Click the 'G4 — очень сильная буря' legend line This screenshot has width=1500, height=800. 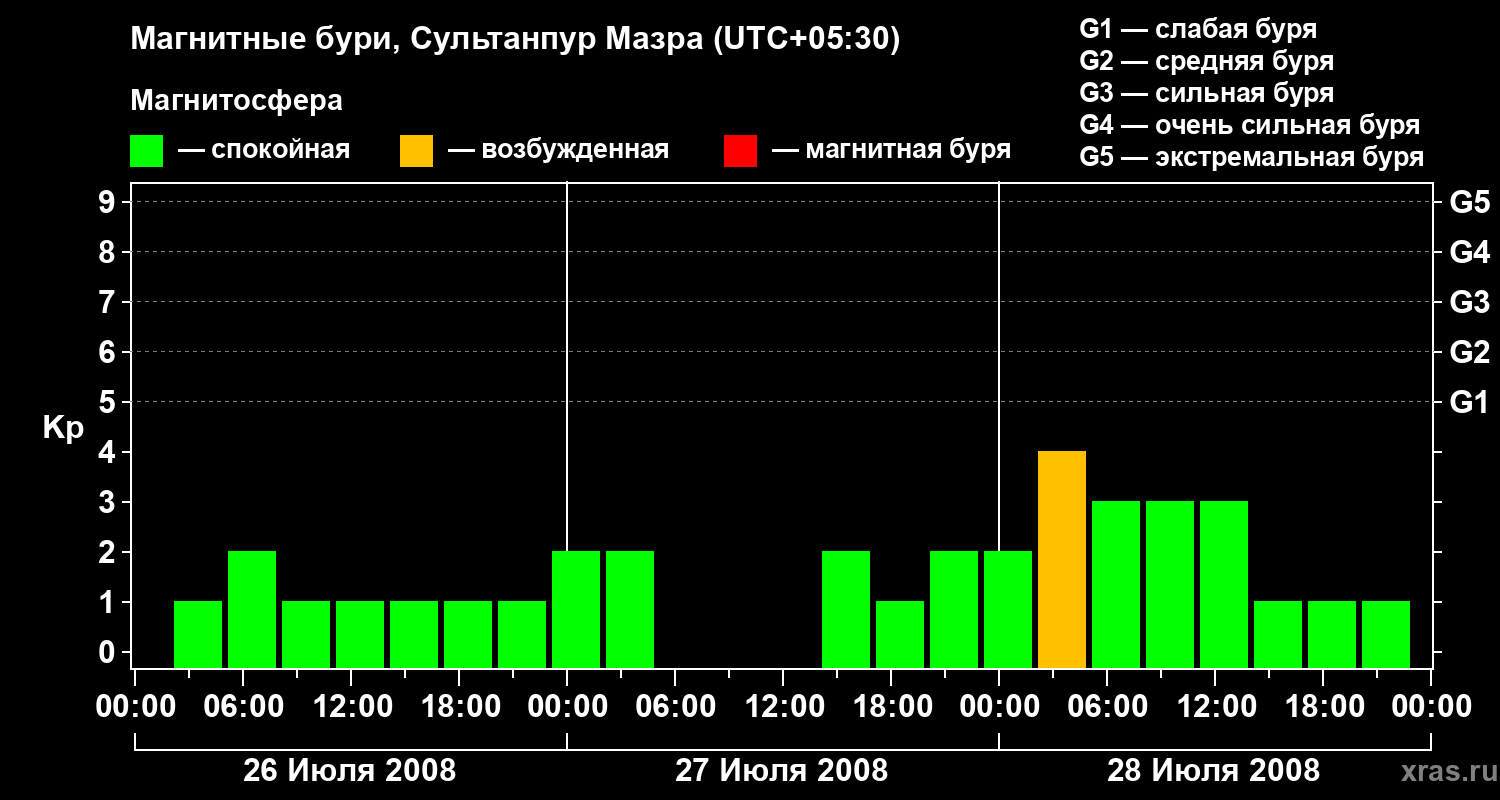(x=1250, y=125)
